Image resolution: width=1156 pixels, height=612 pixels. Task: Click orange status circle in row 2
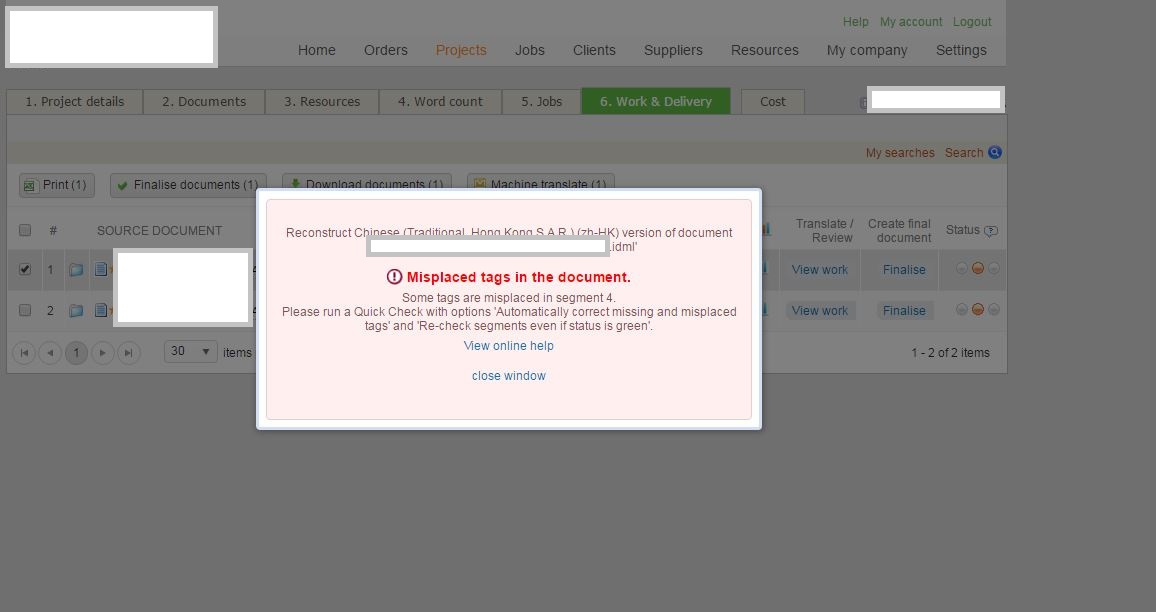click(x=978, y=310)
